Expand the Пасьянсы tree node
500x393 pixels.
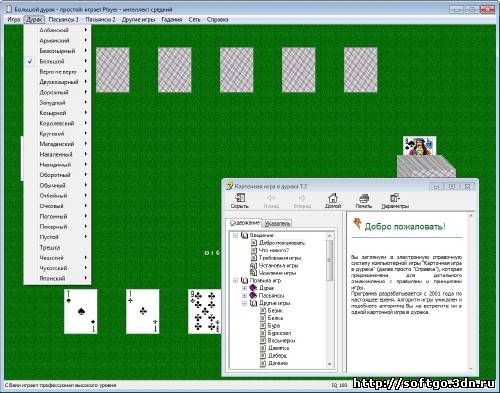pyautogui.click(x=244, y=295)
